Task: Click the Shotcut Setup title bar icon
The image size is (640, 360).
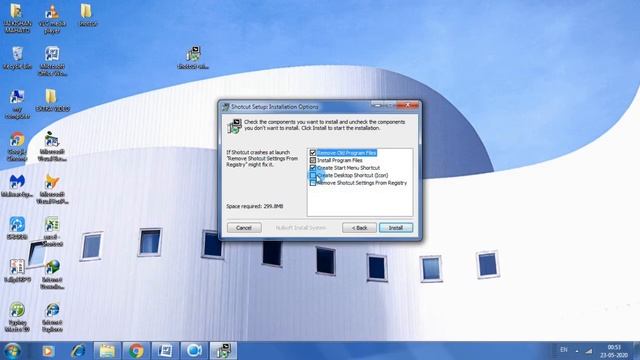Action: [x=226, y=107]
